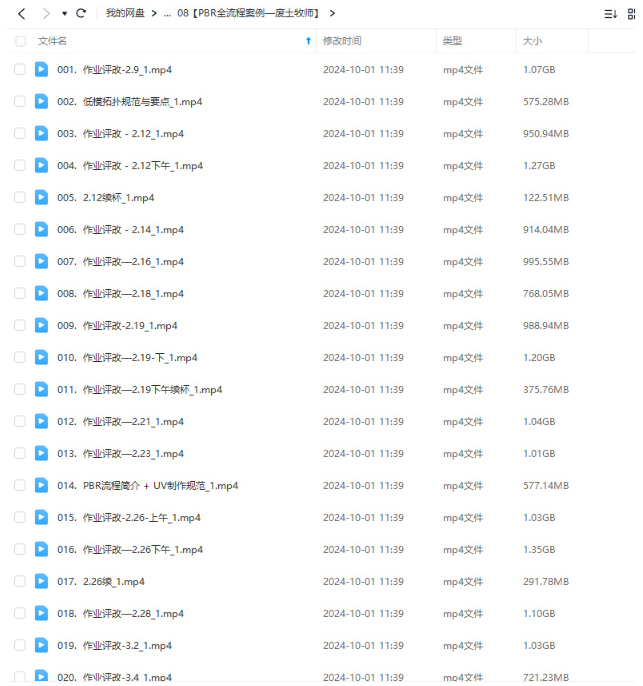
Task: Expand chevron after 08 PBR全流程案例 folder
Action: coord(332,14)
